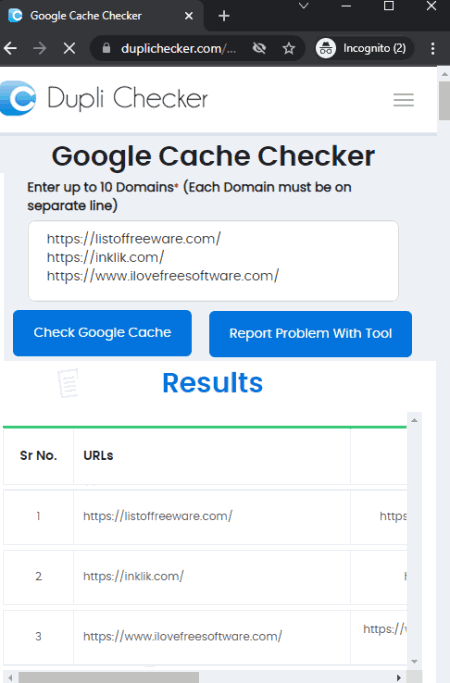Click the duplichecker.com address bar
Viewport: 450px width, 683px height.
(x=178, y=48)
